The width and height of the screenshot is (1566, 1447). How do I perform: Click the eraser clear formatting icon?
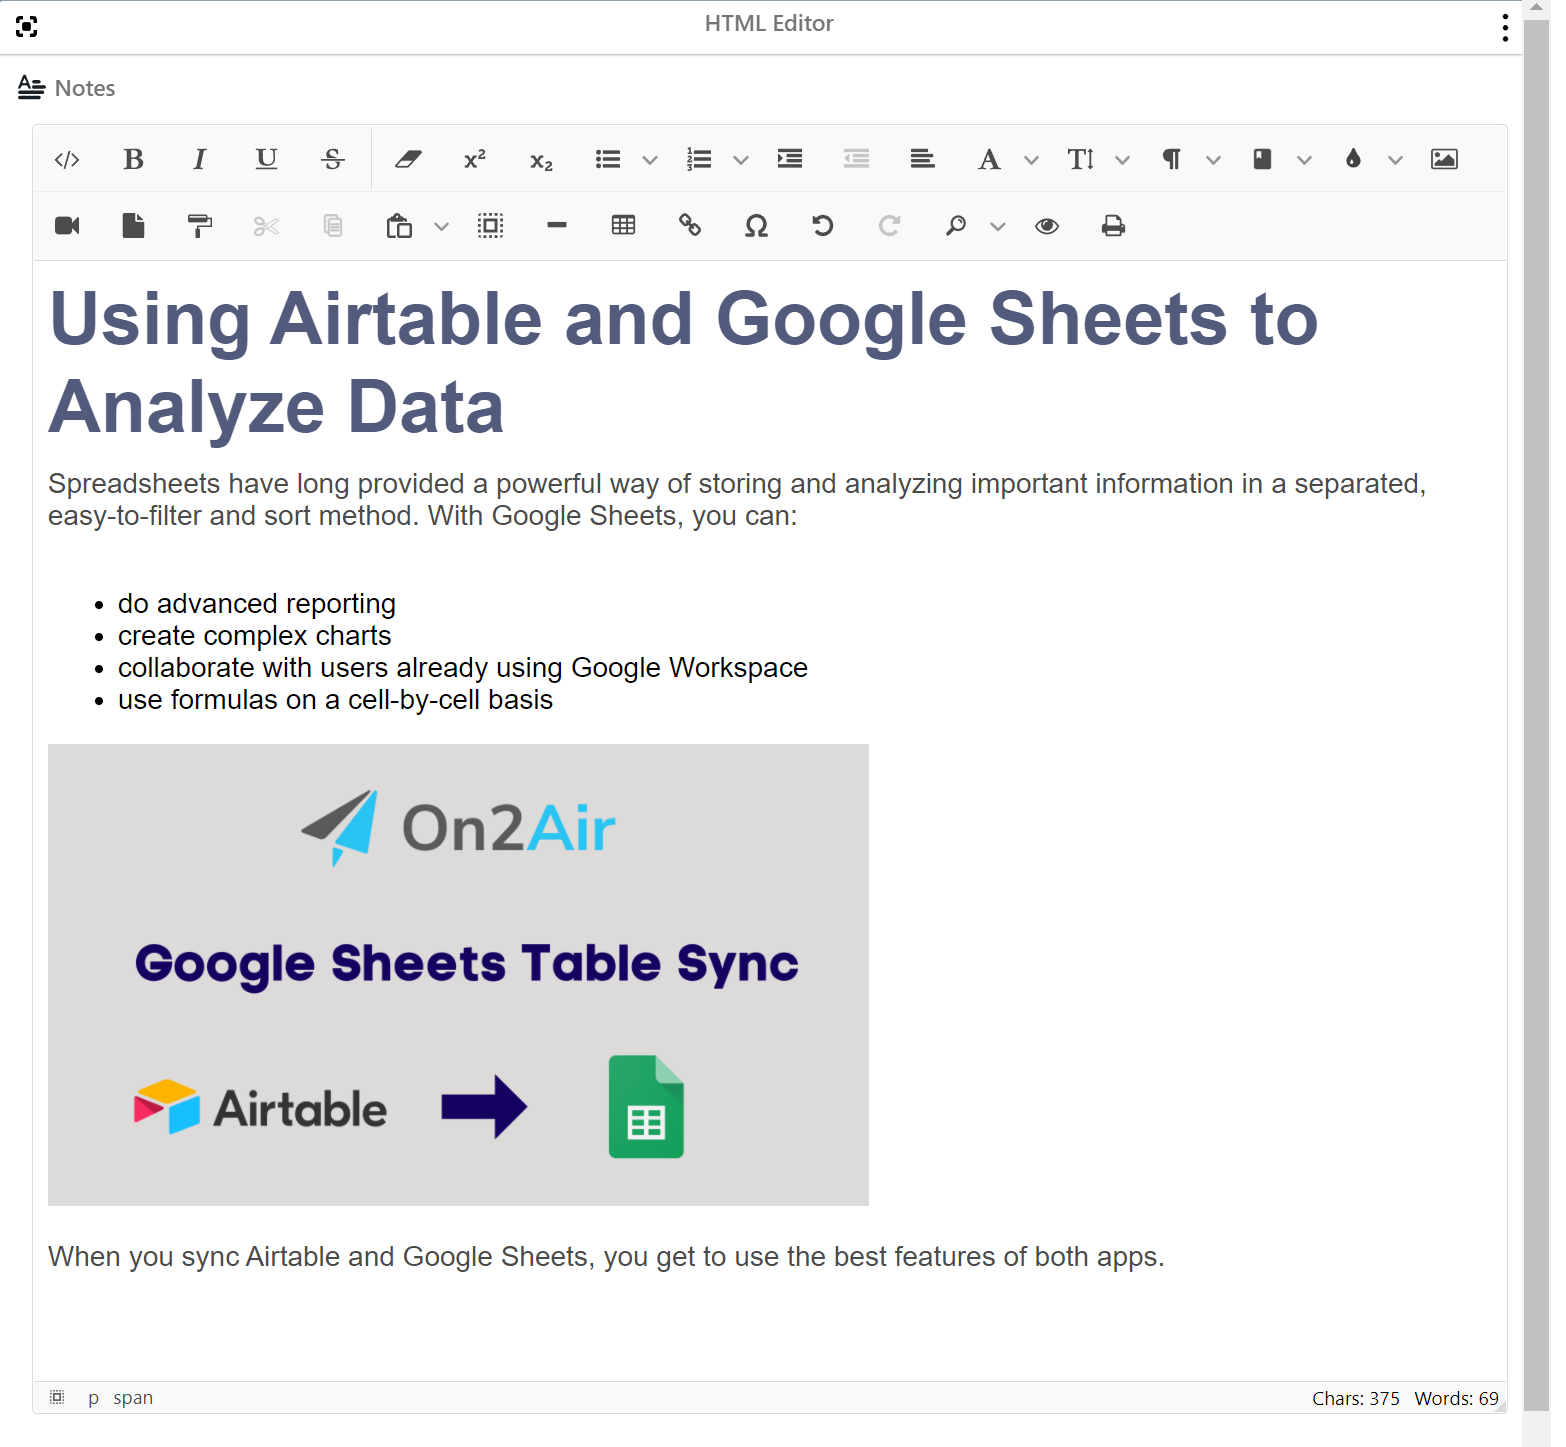point(408,160)
